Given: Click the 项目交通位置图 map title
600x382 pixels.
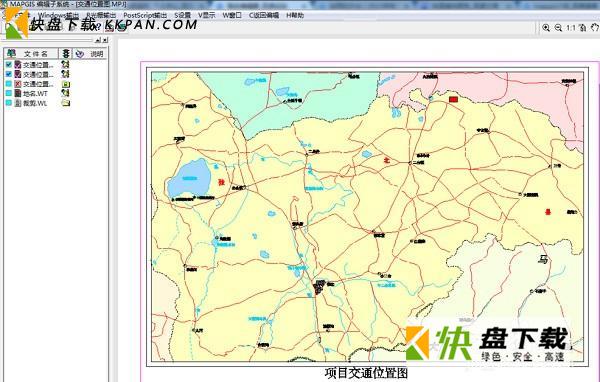Looking at the screenshot, I should tap(366, 373).
